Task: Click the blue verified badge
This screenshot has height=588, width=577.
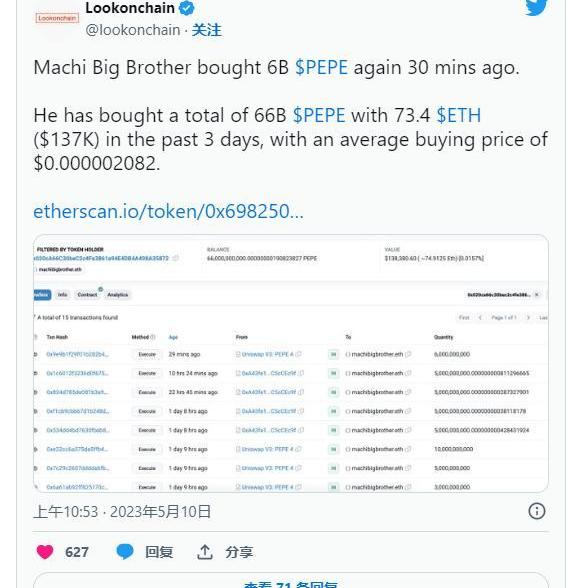Action: [x=186, y=8]
